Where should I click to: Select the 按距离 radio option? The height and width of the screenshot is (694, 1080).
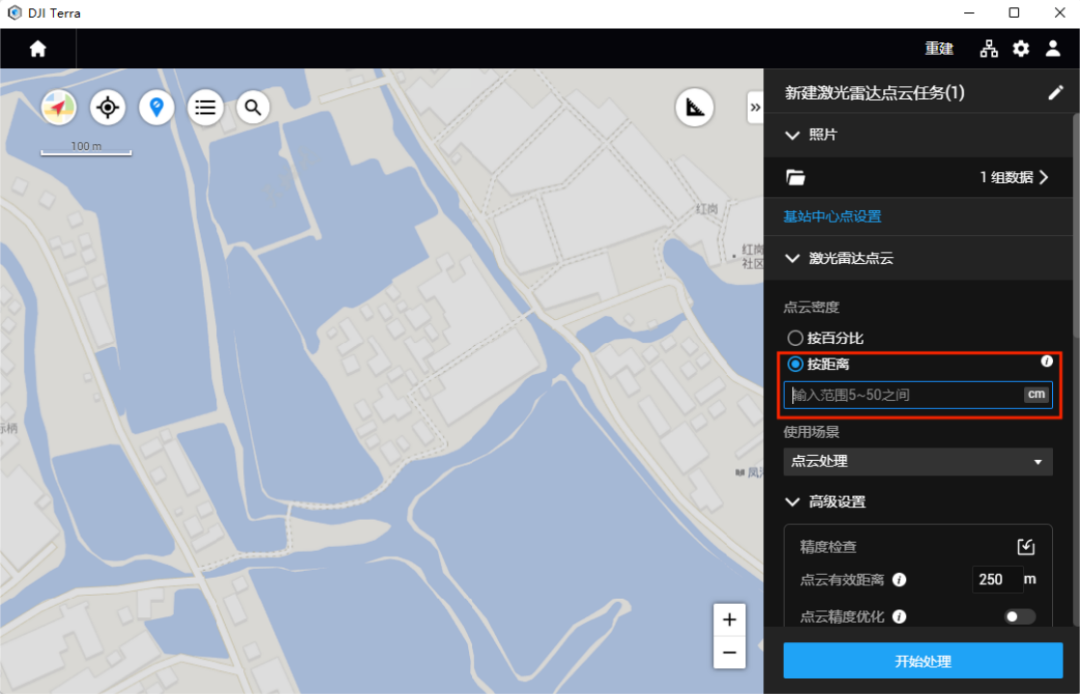[796, 364]
